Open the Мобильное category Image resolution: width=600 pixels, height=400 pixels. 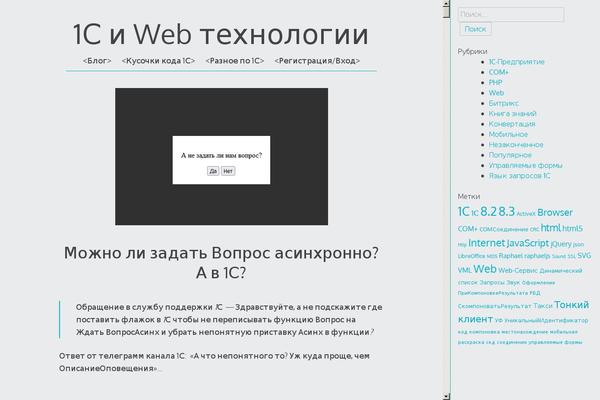(508, 134)
